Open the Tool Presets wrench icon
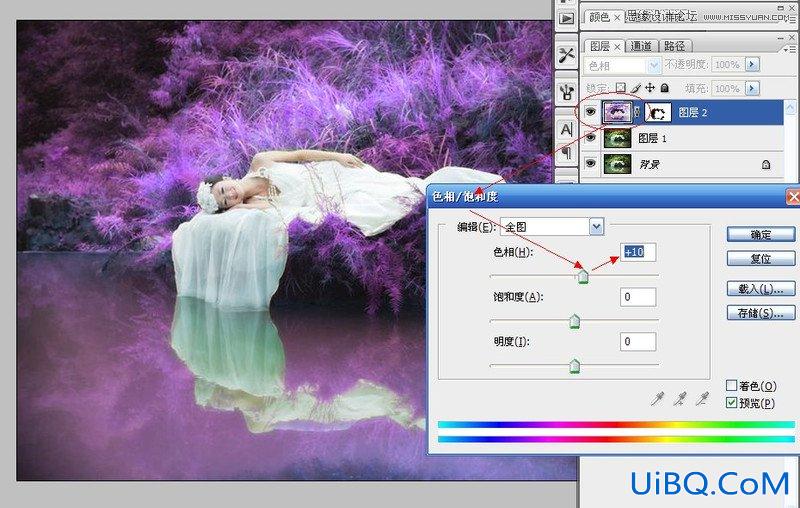Viewport: 800px width, 508px height. (566, 55)
